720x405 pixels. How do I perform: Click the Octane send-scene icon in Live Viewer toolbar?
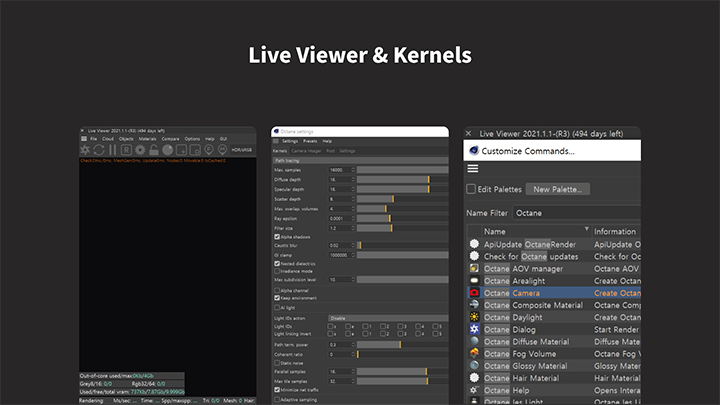tap(85, 150)
